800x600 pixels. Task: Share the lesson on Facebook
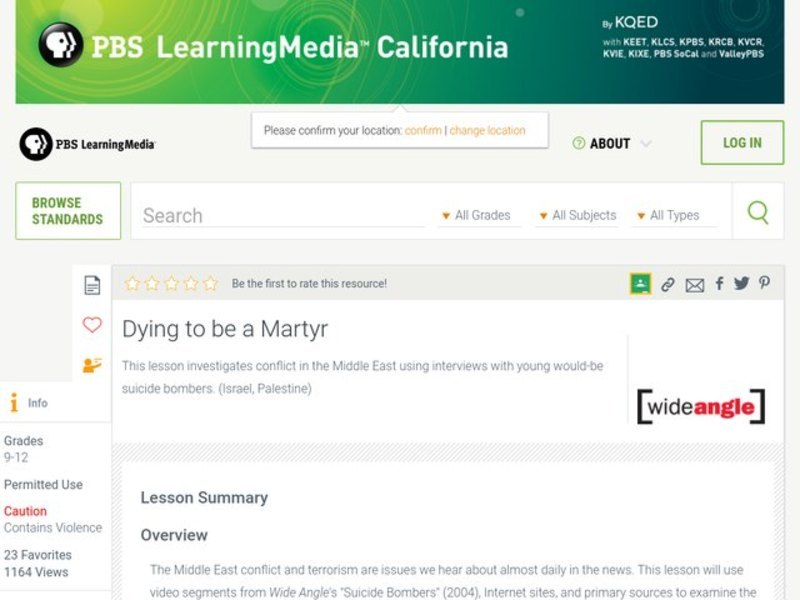718,284
